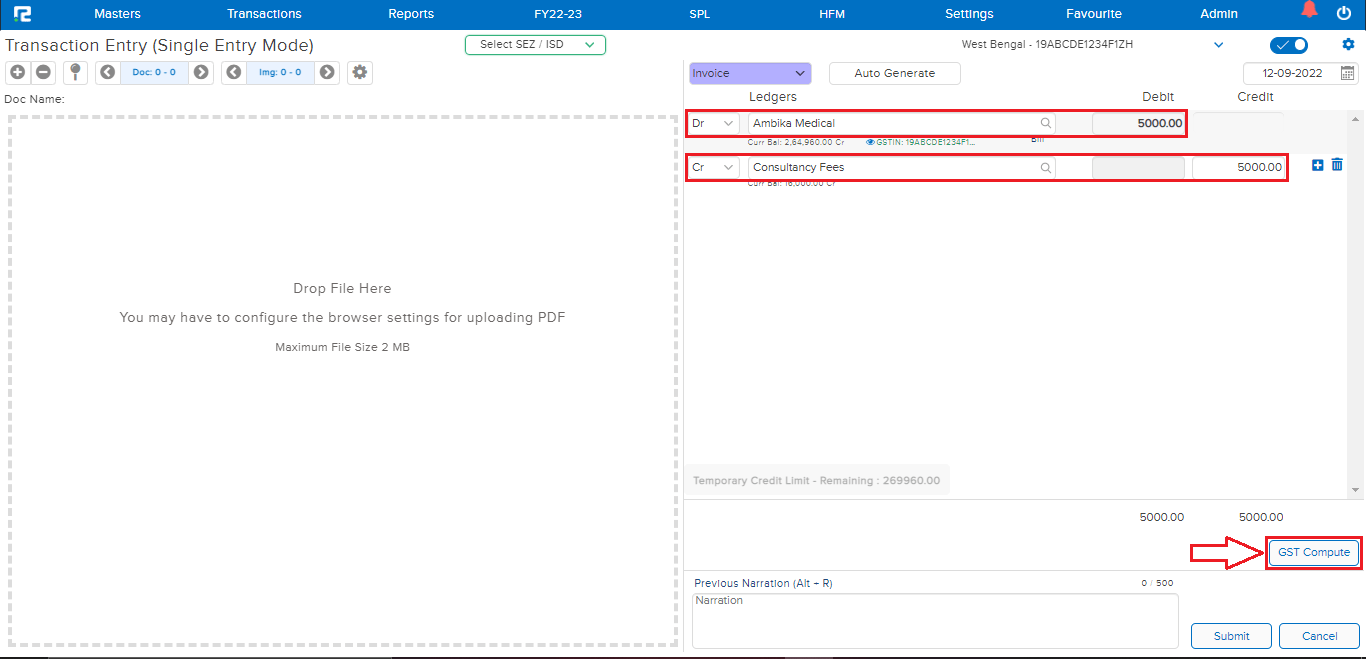Open the Reports menu
1366x659 pixels.
click(x=411, y=14)
